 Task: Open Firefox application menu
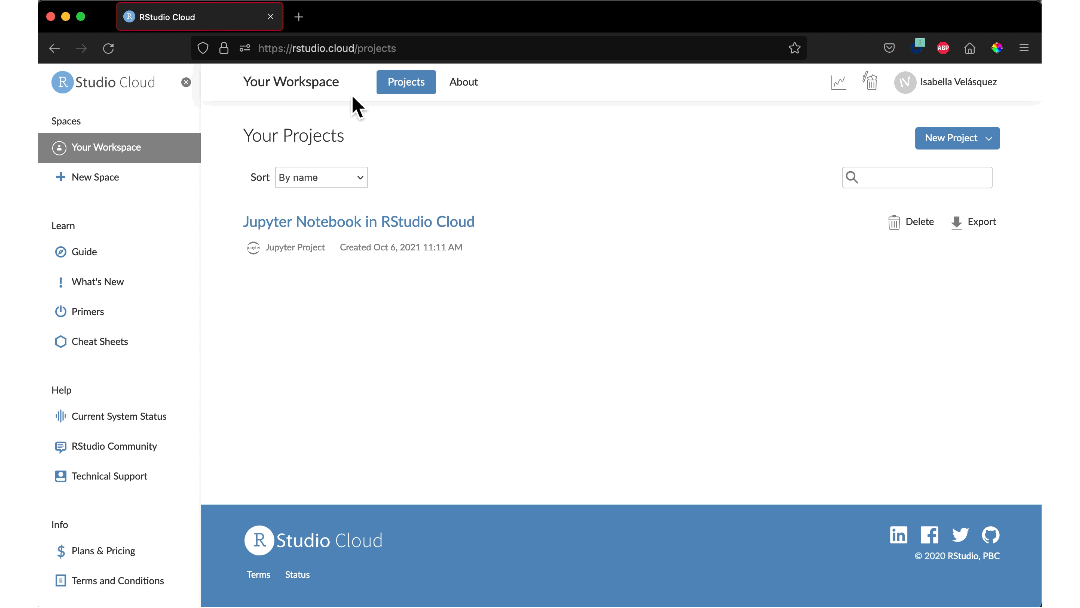(x=1024, y=47)
